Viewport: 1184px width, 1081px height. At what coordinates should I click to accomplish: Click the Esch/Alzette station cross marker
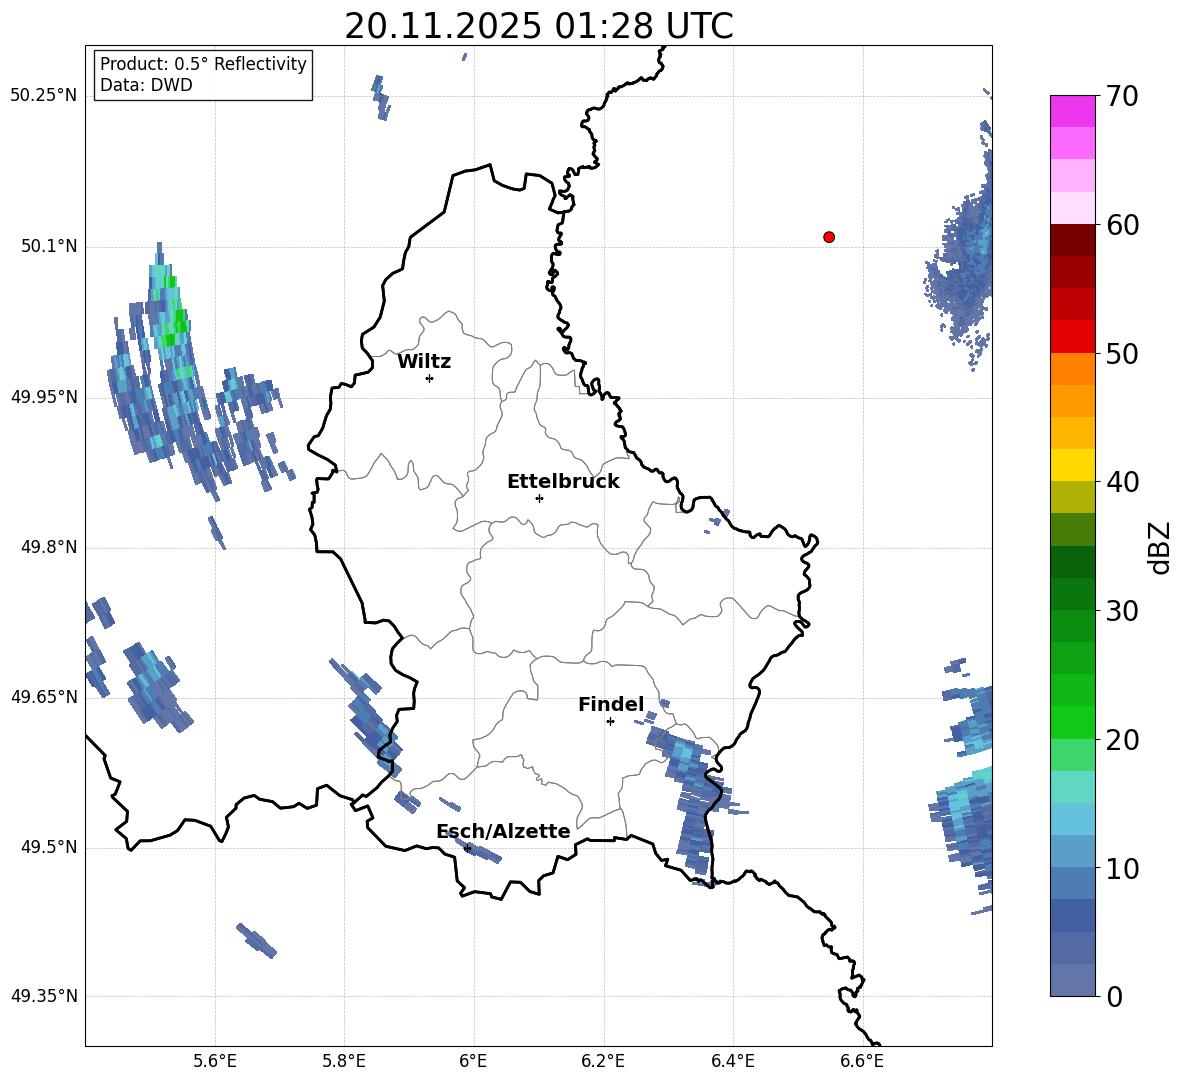click(467, 848)
